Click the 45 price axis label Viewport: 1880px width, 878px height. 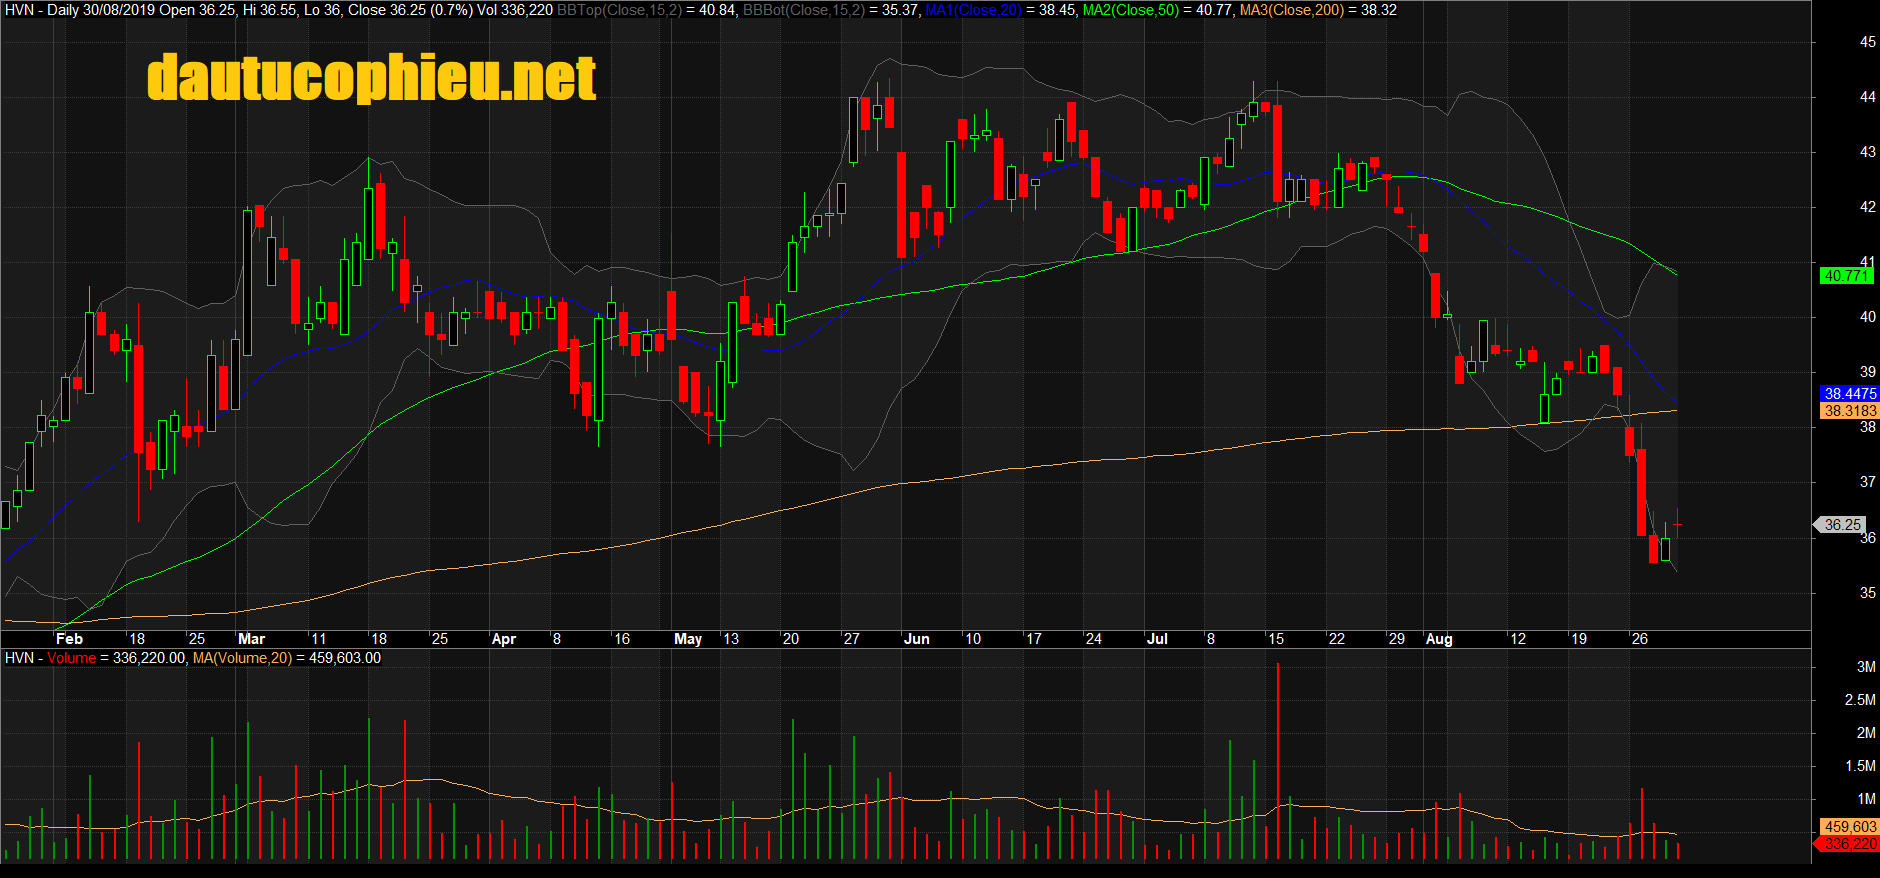pyautogui.click(x=1868, y=42)
